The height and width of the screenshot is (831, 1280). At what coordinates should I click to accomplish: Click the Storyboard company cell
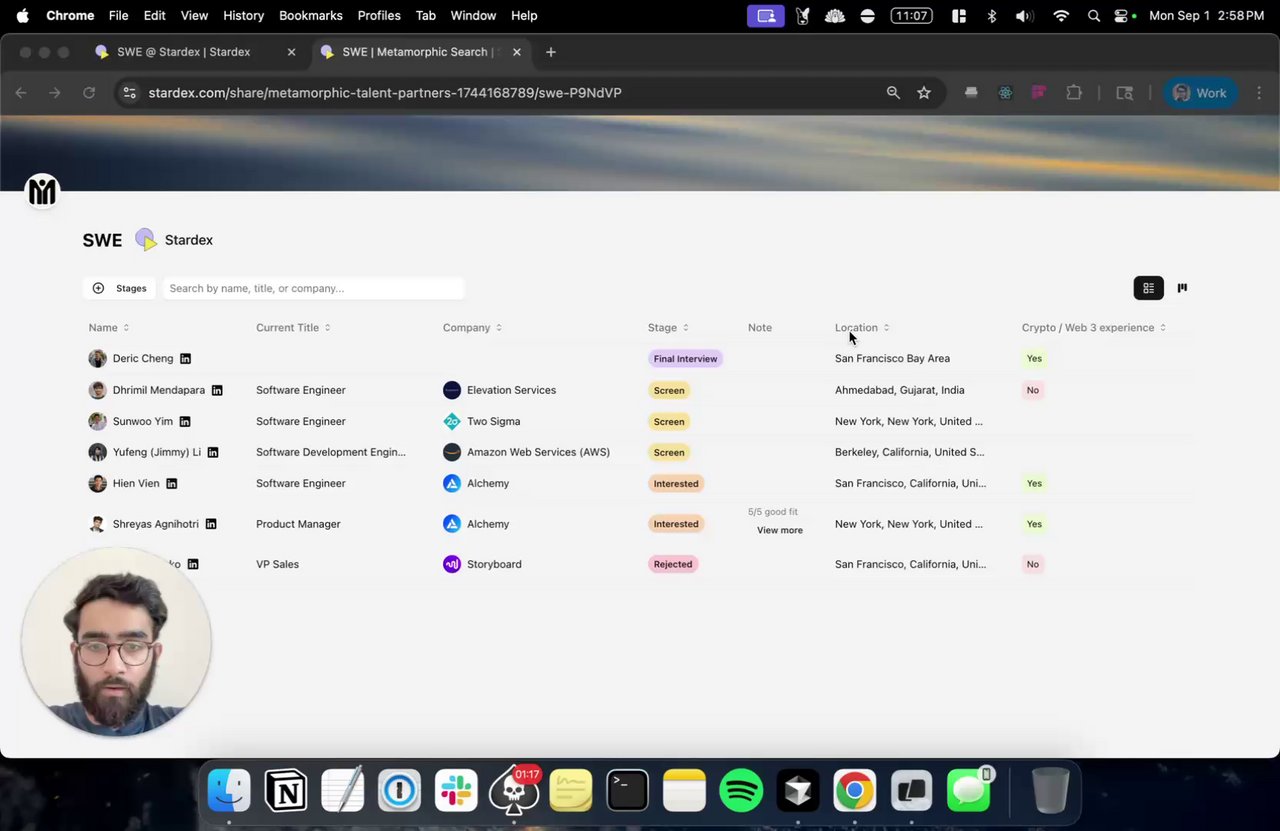(x=483, y=564)
